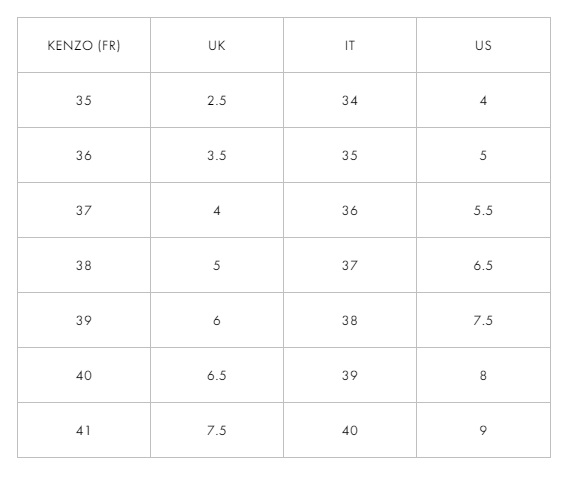Viewport: 564px width, 480px height.
Task: Click the IT column header
Action: pos(350,45)
